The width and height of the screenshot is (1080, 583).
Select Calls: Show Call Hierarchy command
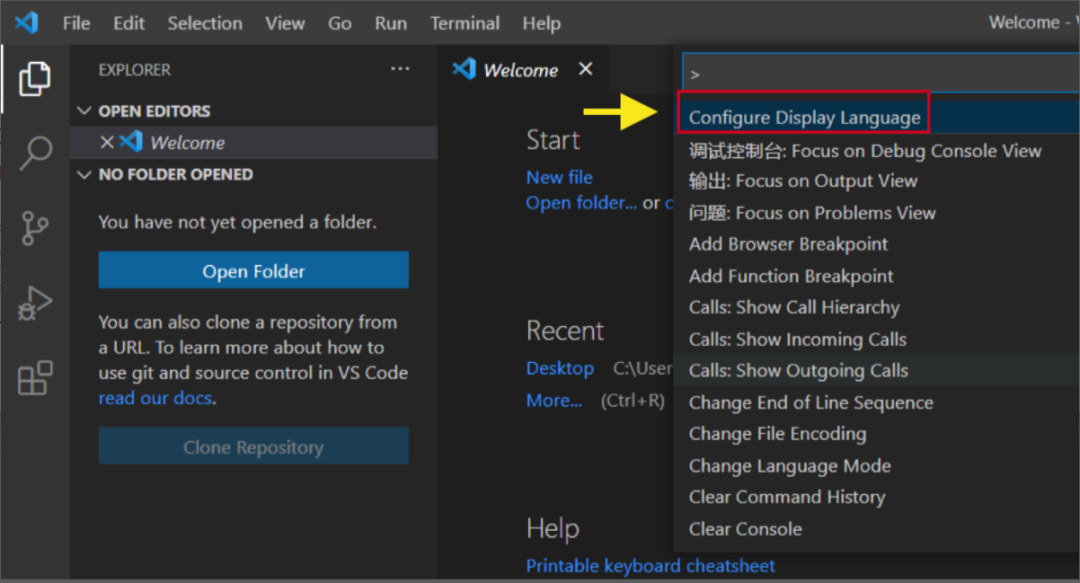[876, 307]
